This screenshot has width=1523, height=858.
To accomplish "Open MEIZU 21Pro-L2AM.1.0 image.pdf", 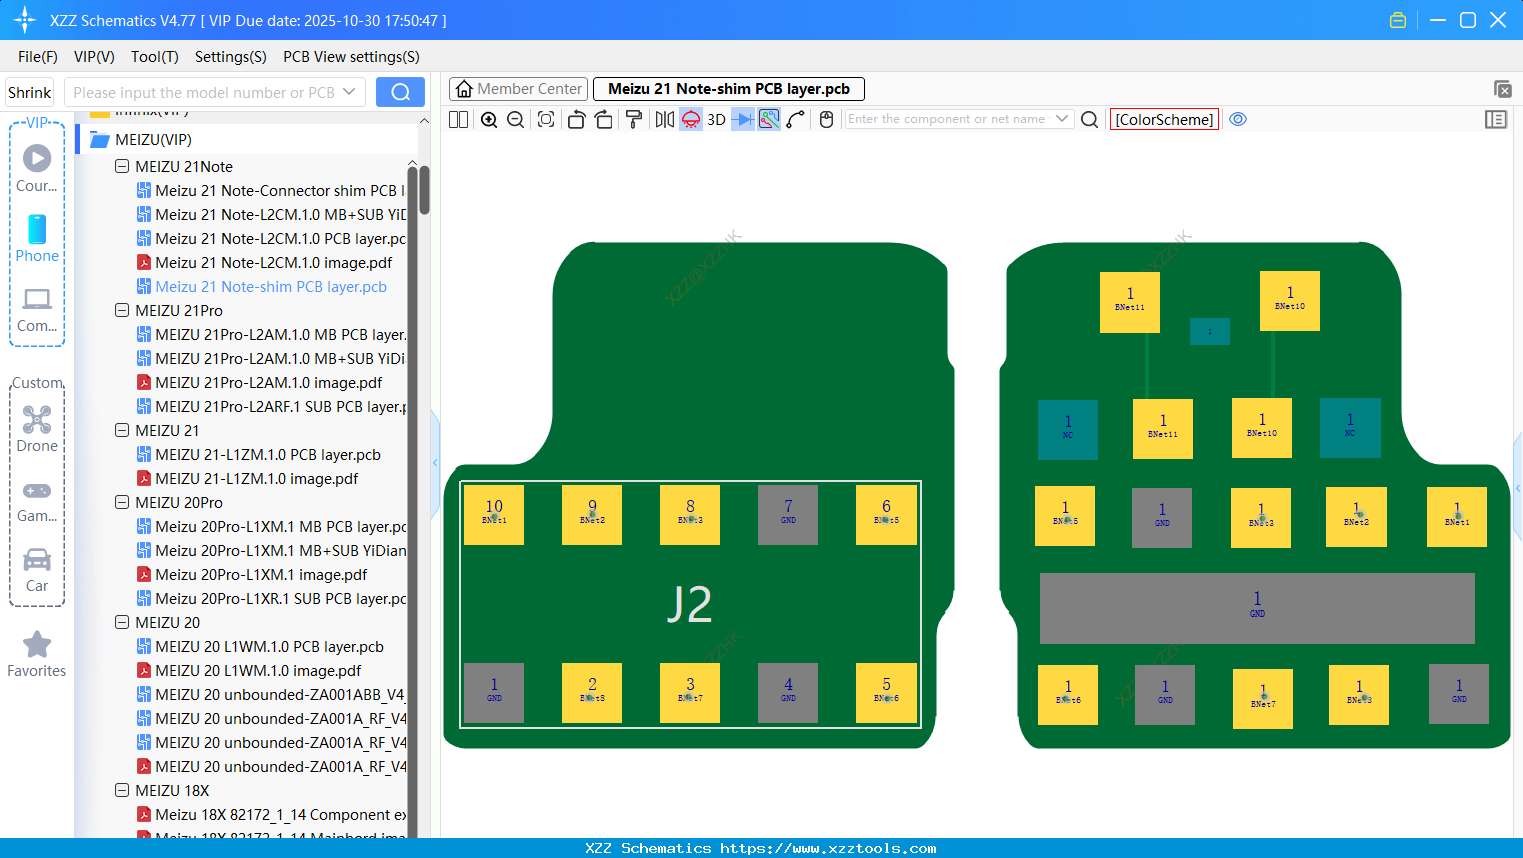I will tap(259, 383).
